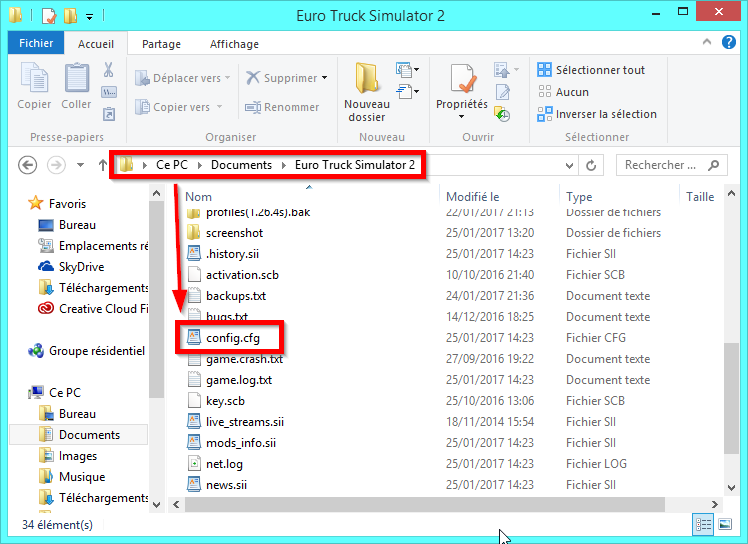748x544 pixels.
Task: Select Creative Cloud Files in Favoris
Action: click(x=94, y=309)
